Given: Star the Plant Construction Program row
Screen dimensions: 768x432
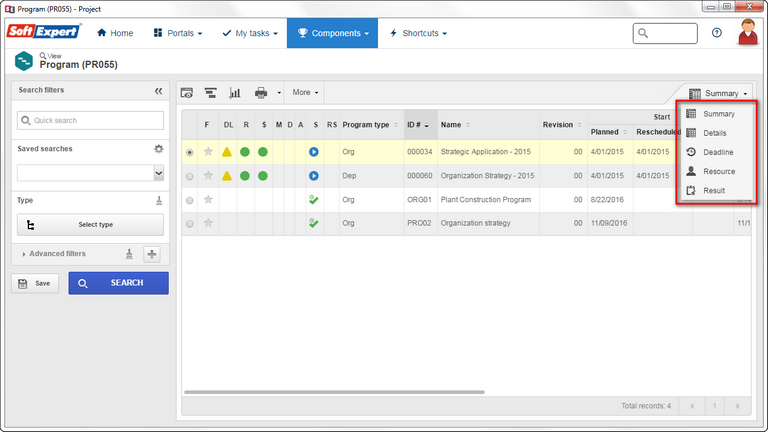Looking at the screenshot, I should coord(208,199).
